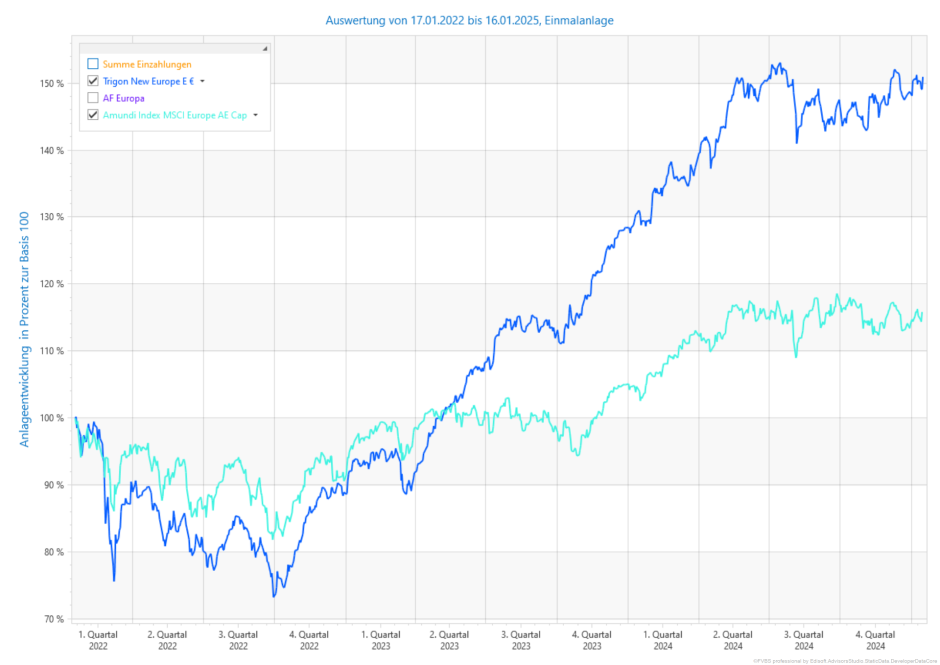Click the chart title Auswertung von 17.01.2022

point(470,20)
